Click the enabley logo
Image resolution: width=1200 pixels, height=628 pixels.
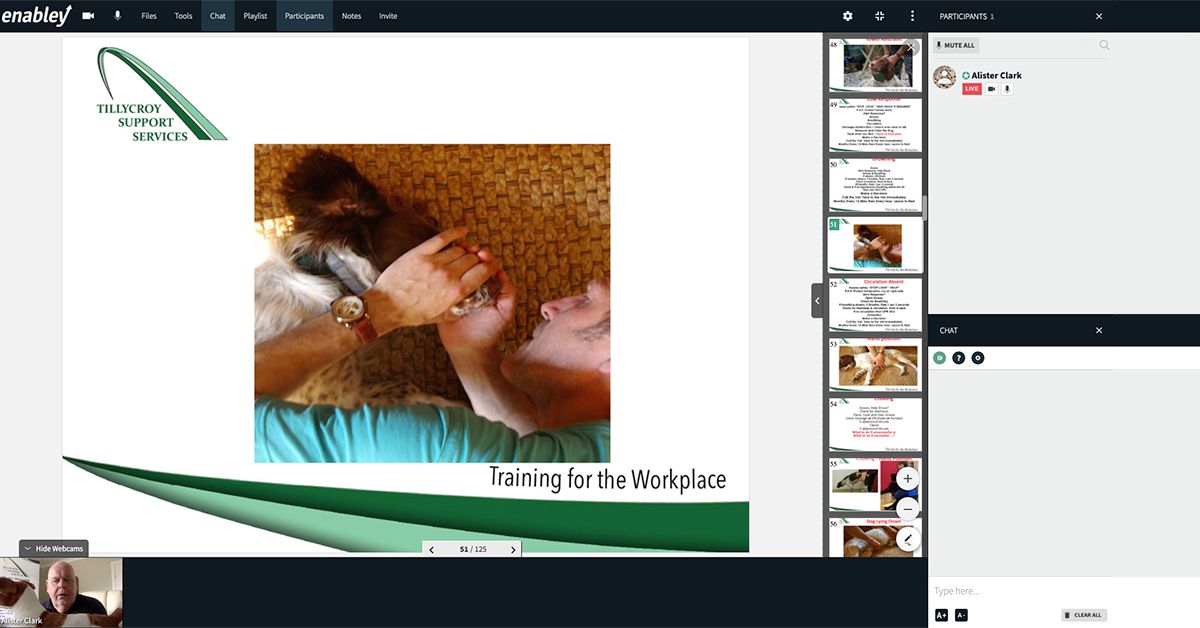point(36,15)
